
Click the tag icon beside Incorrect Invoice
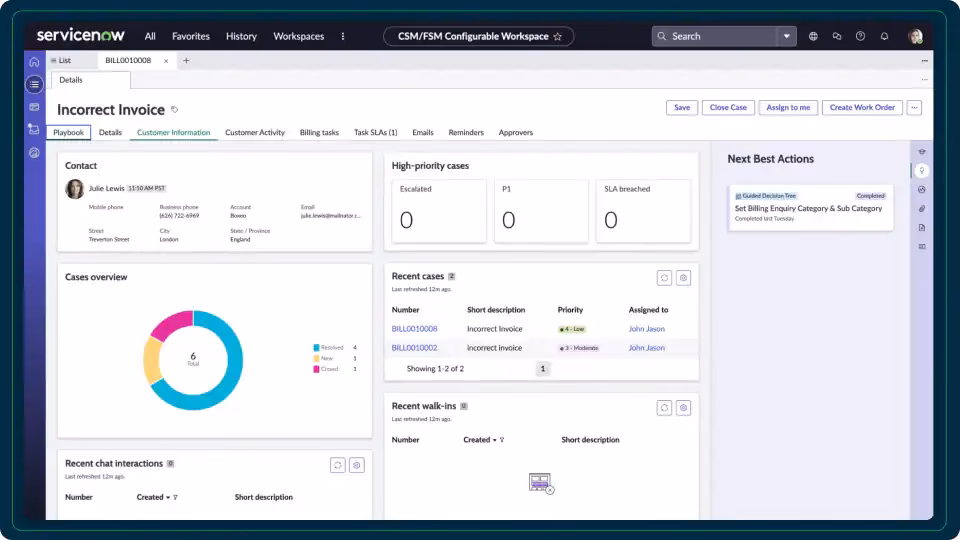(x=174, y=110)
